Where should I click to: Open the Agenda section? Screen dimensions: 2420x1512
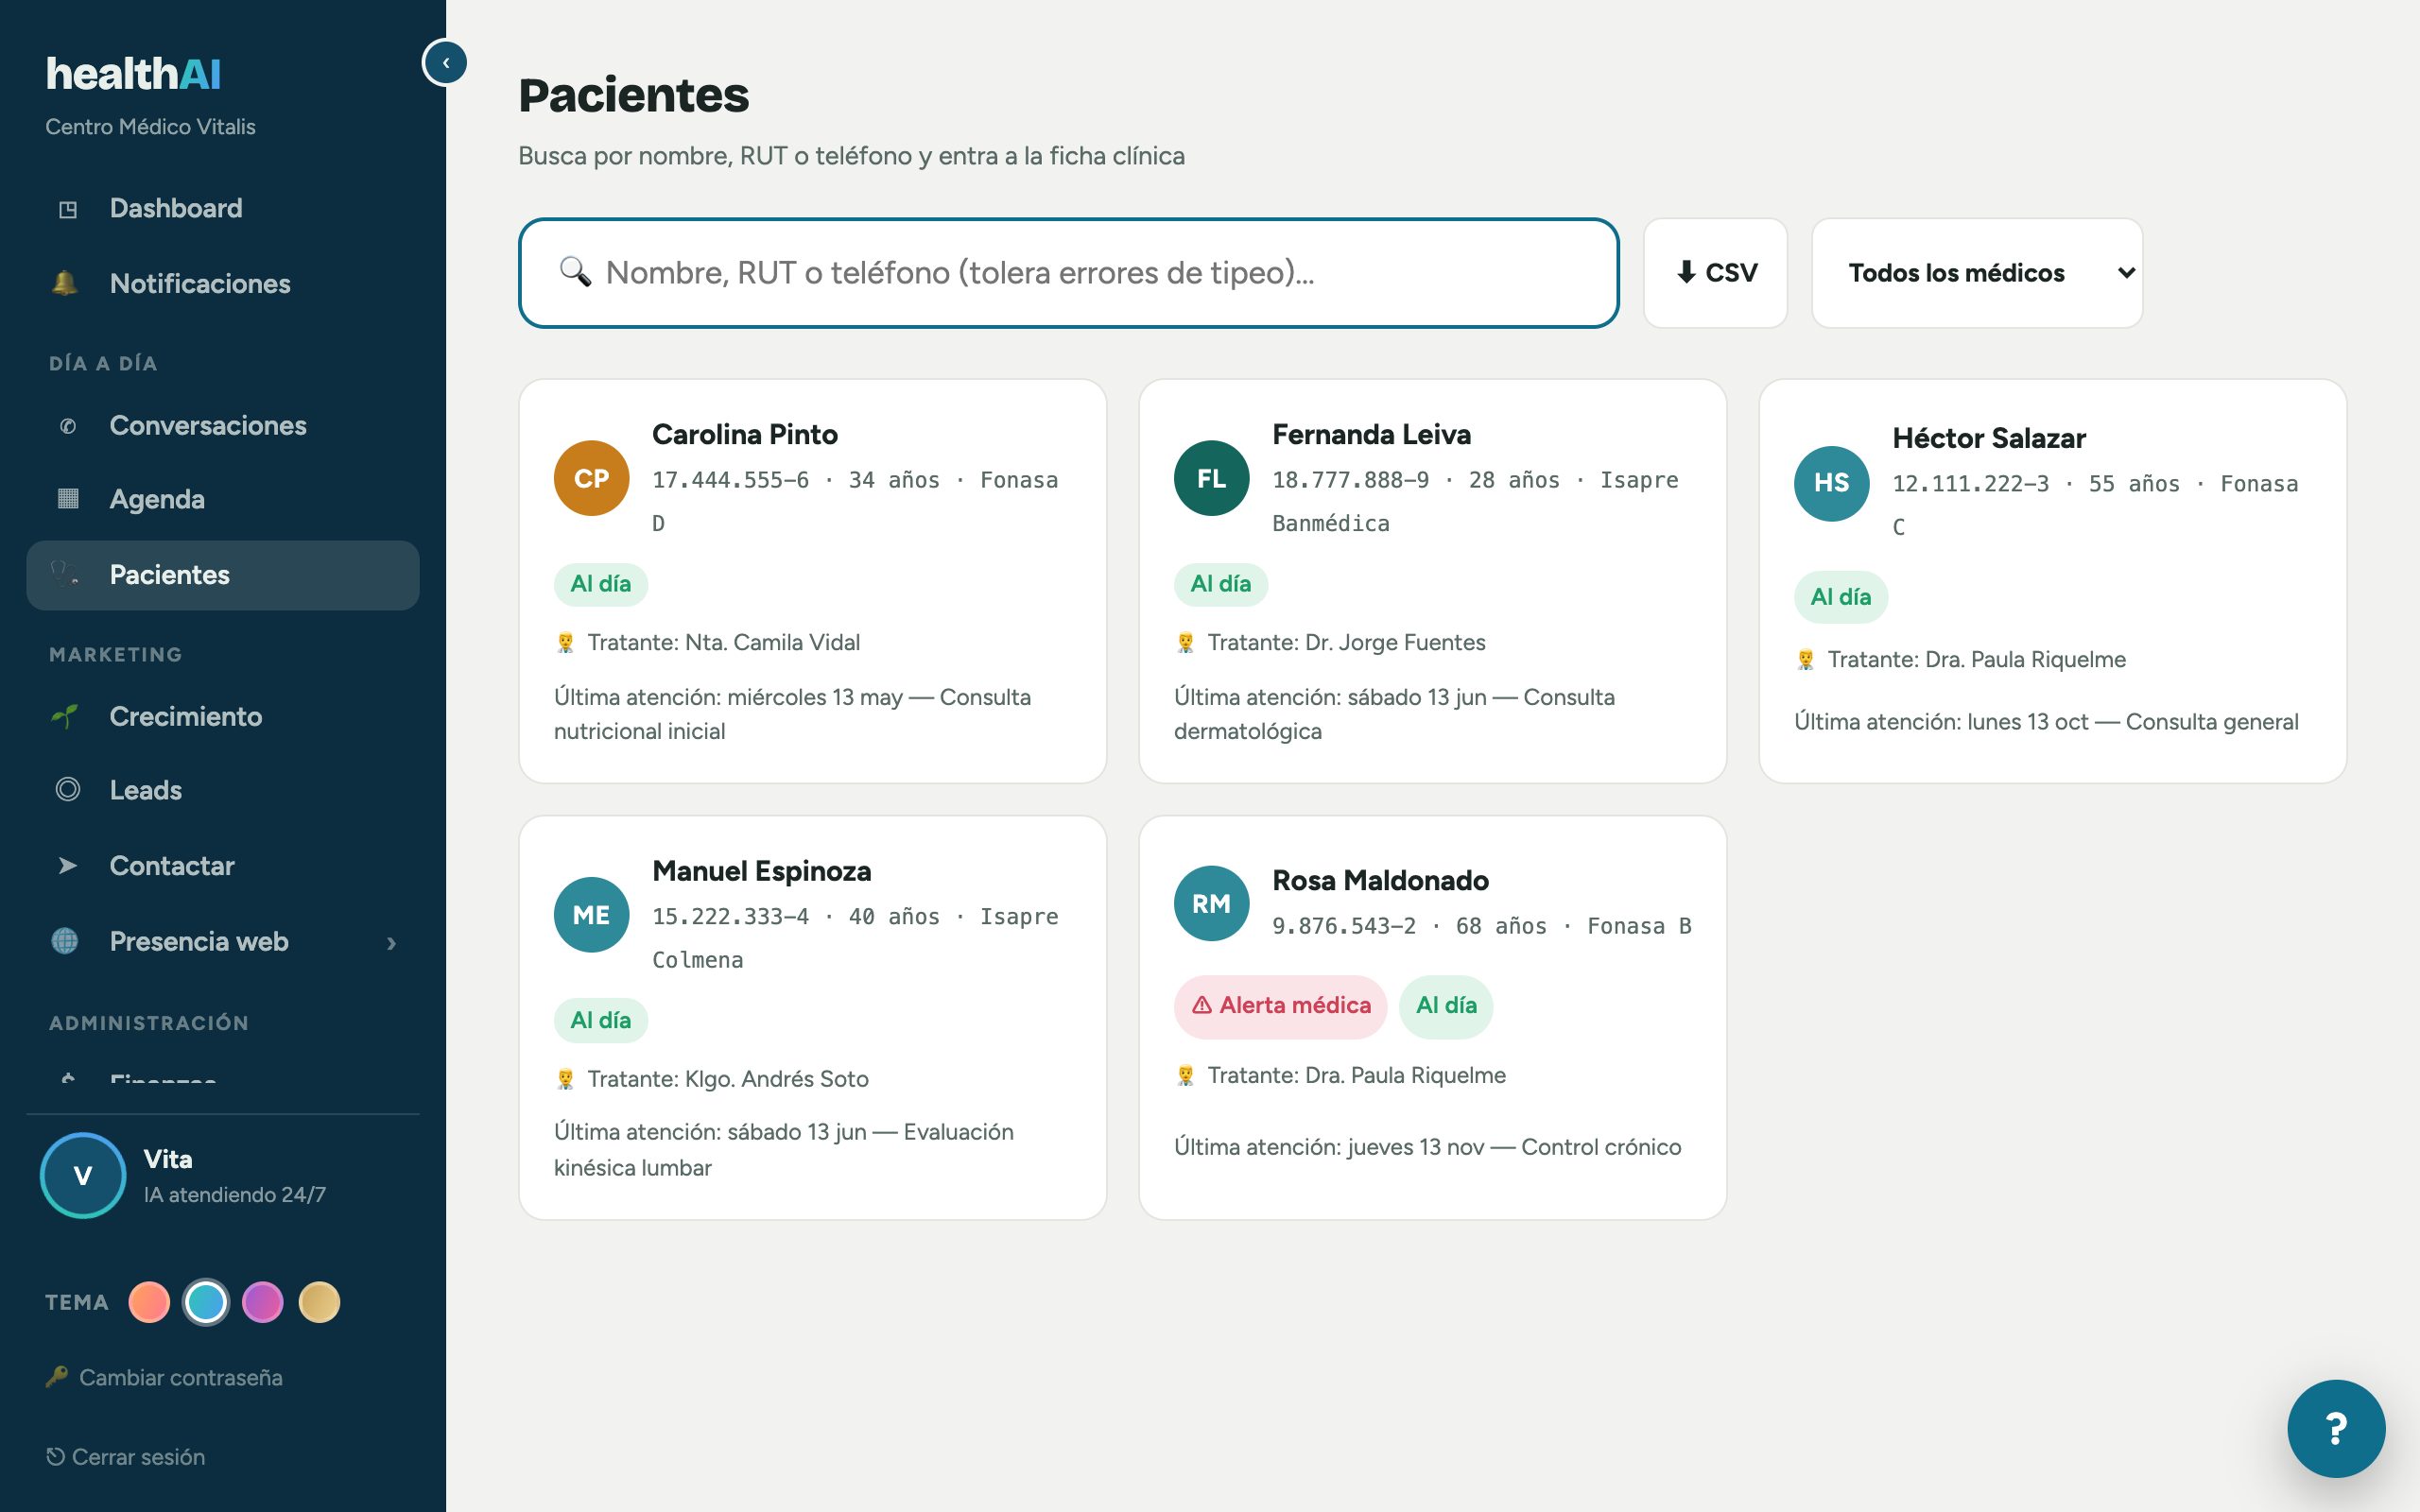[222, 499]
